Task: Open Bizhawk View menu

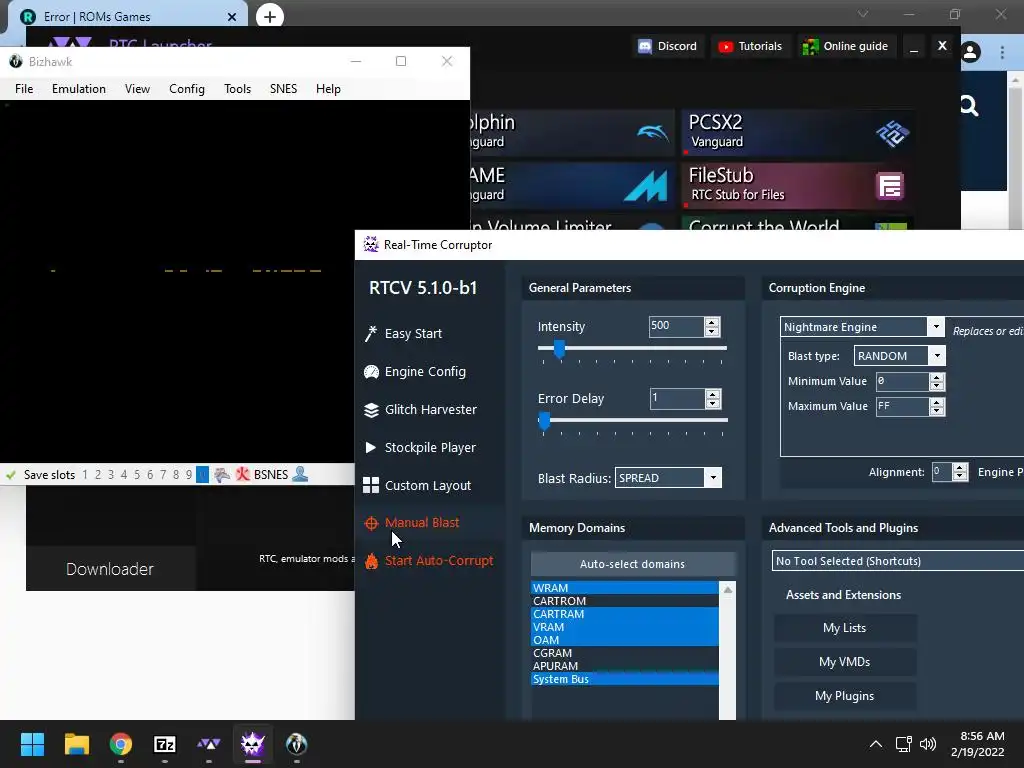Action: 137,89
